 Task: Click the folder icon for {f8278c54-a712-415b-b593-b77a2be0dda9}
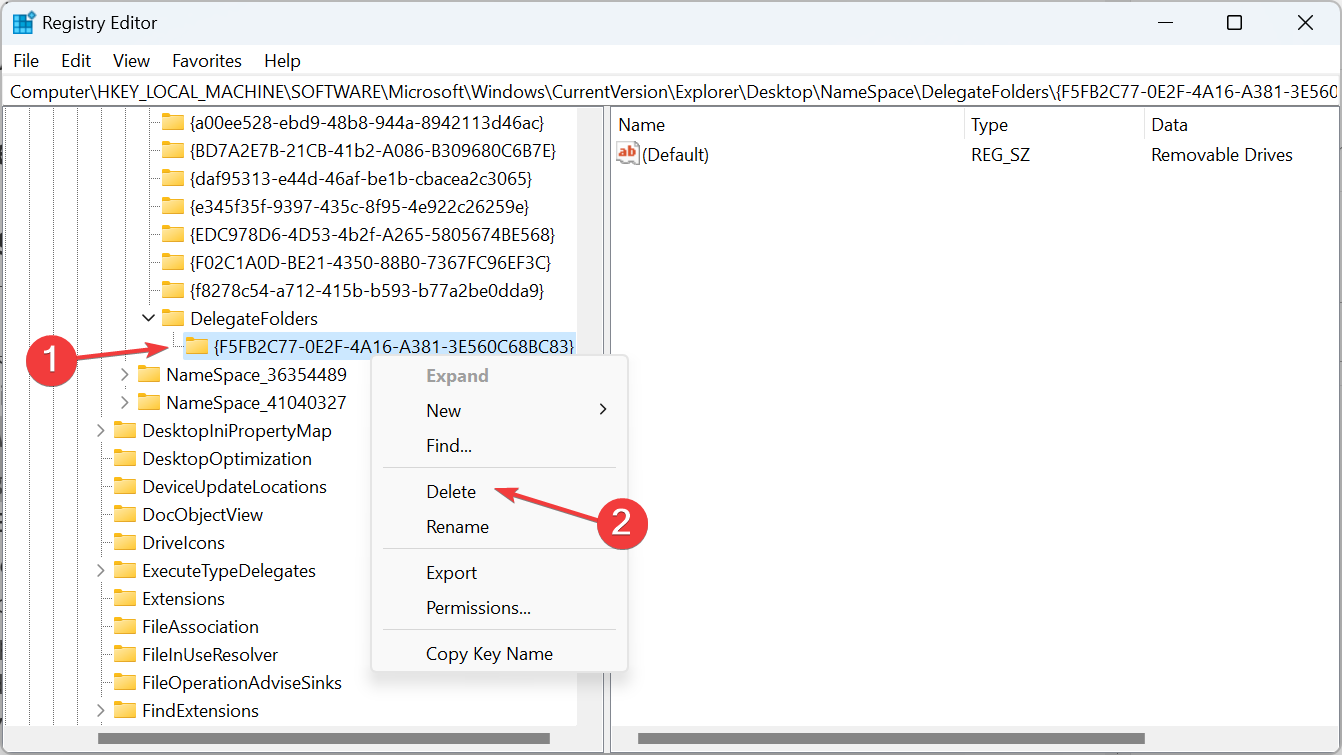point(173,291)
